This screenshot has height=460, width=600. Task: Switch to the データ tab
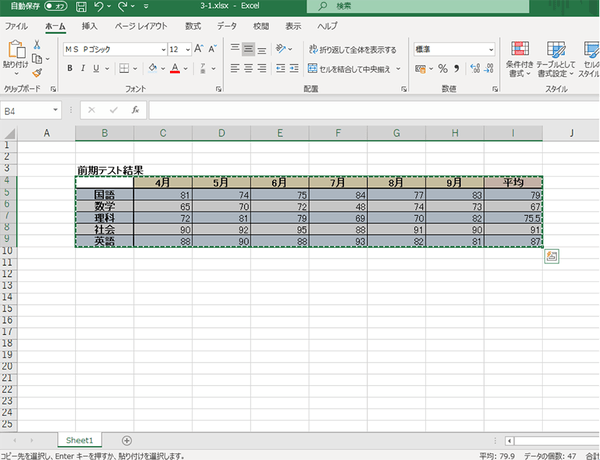point(227,25)
